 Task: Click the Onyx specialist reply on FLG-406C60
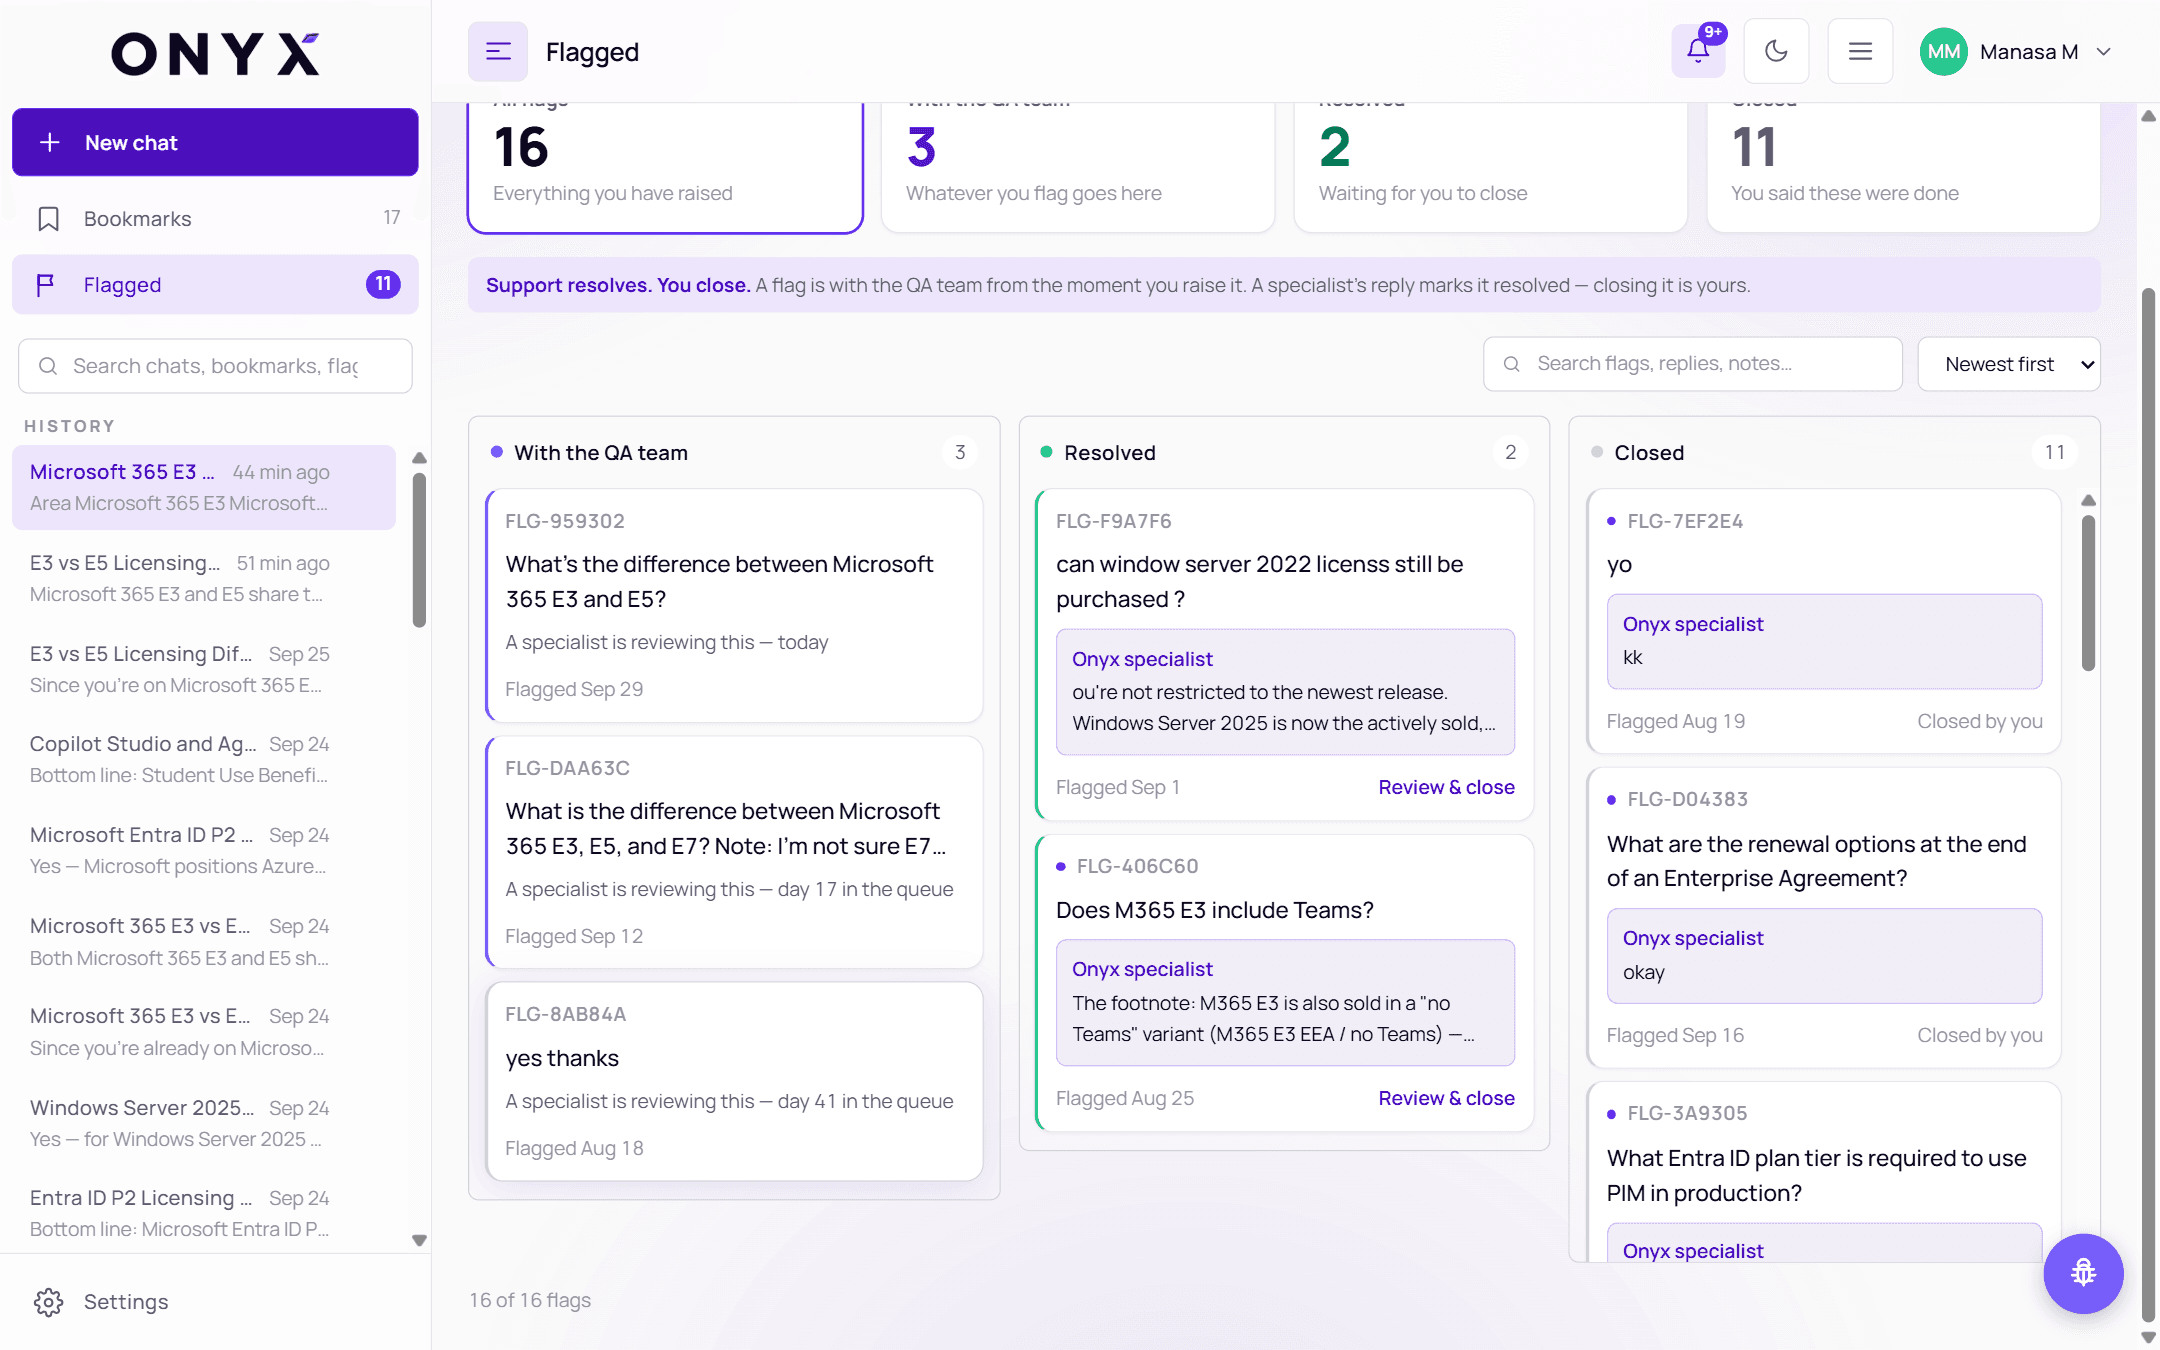[1285, 1002]
